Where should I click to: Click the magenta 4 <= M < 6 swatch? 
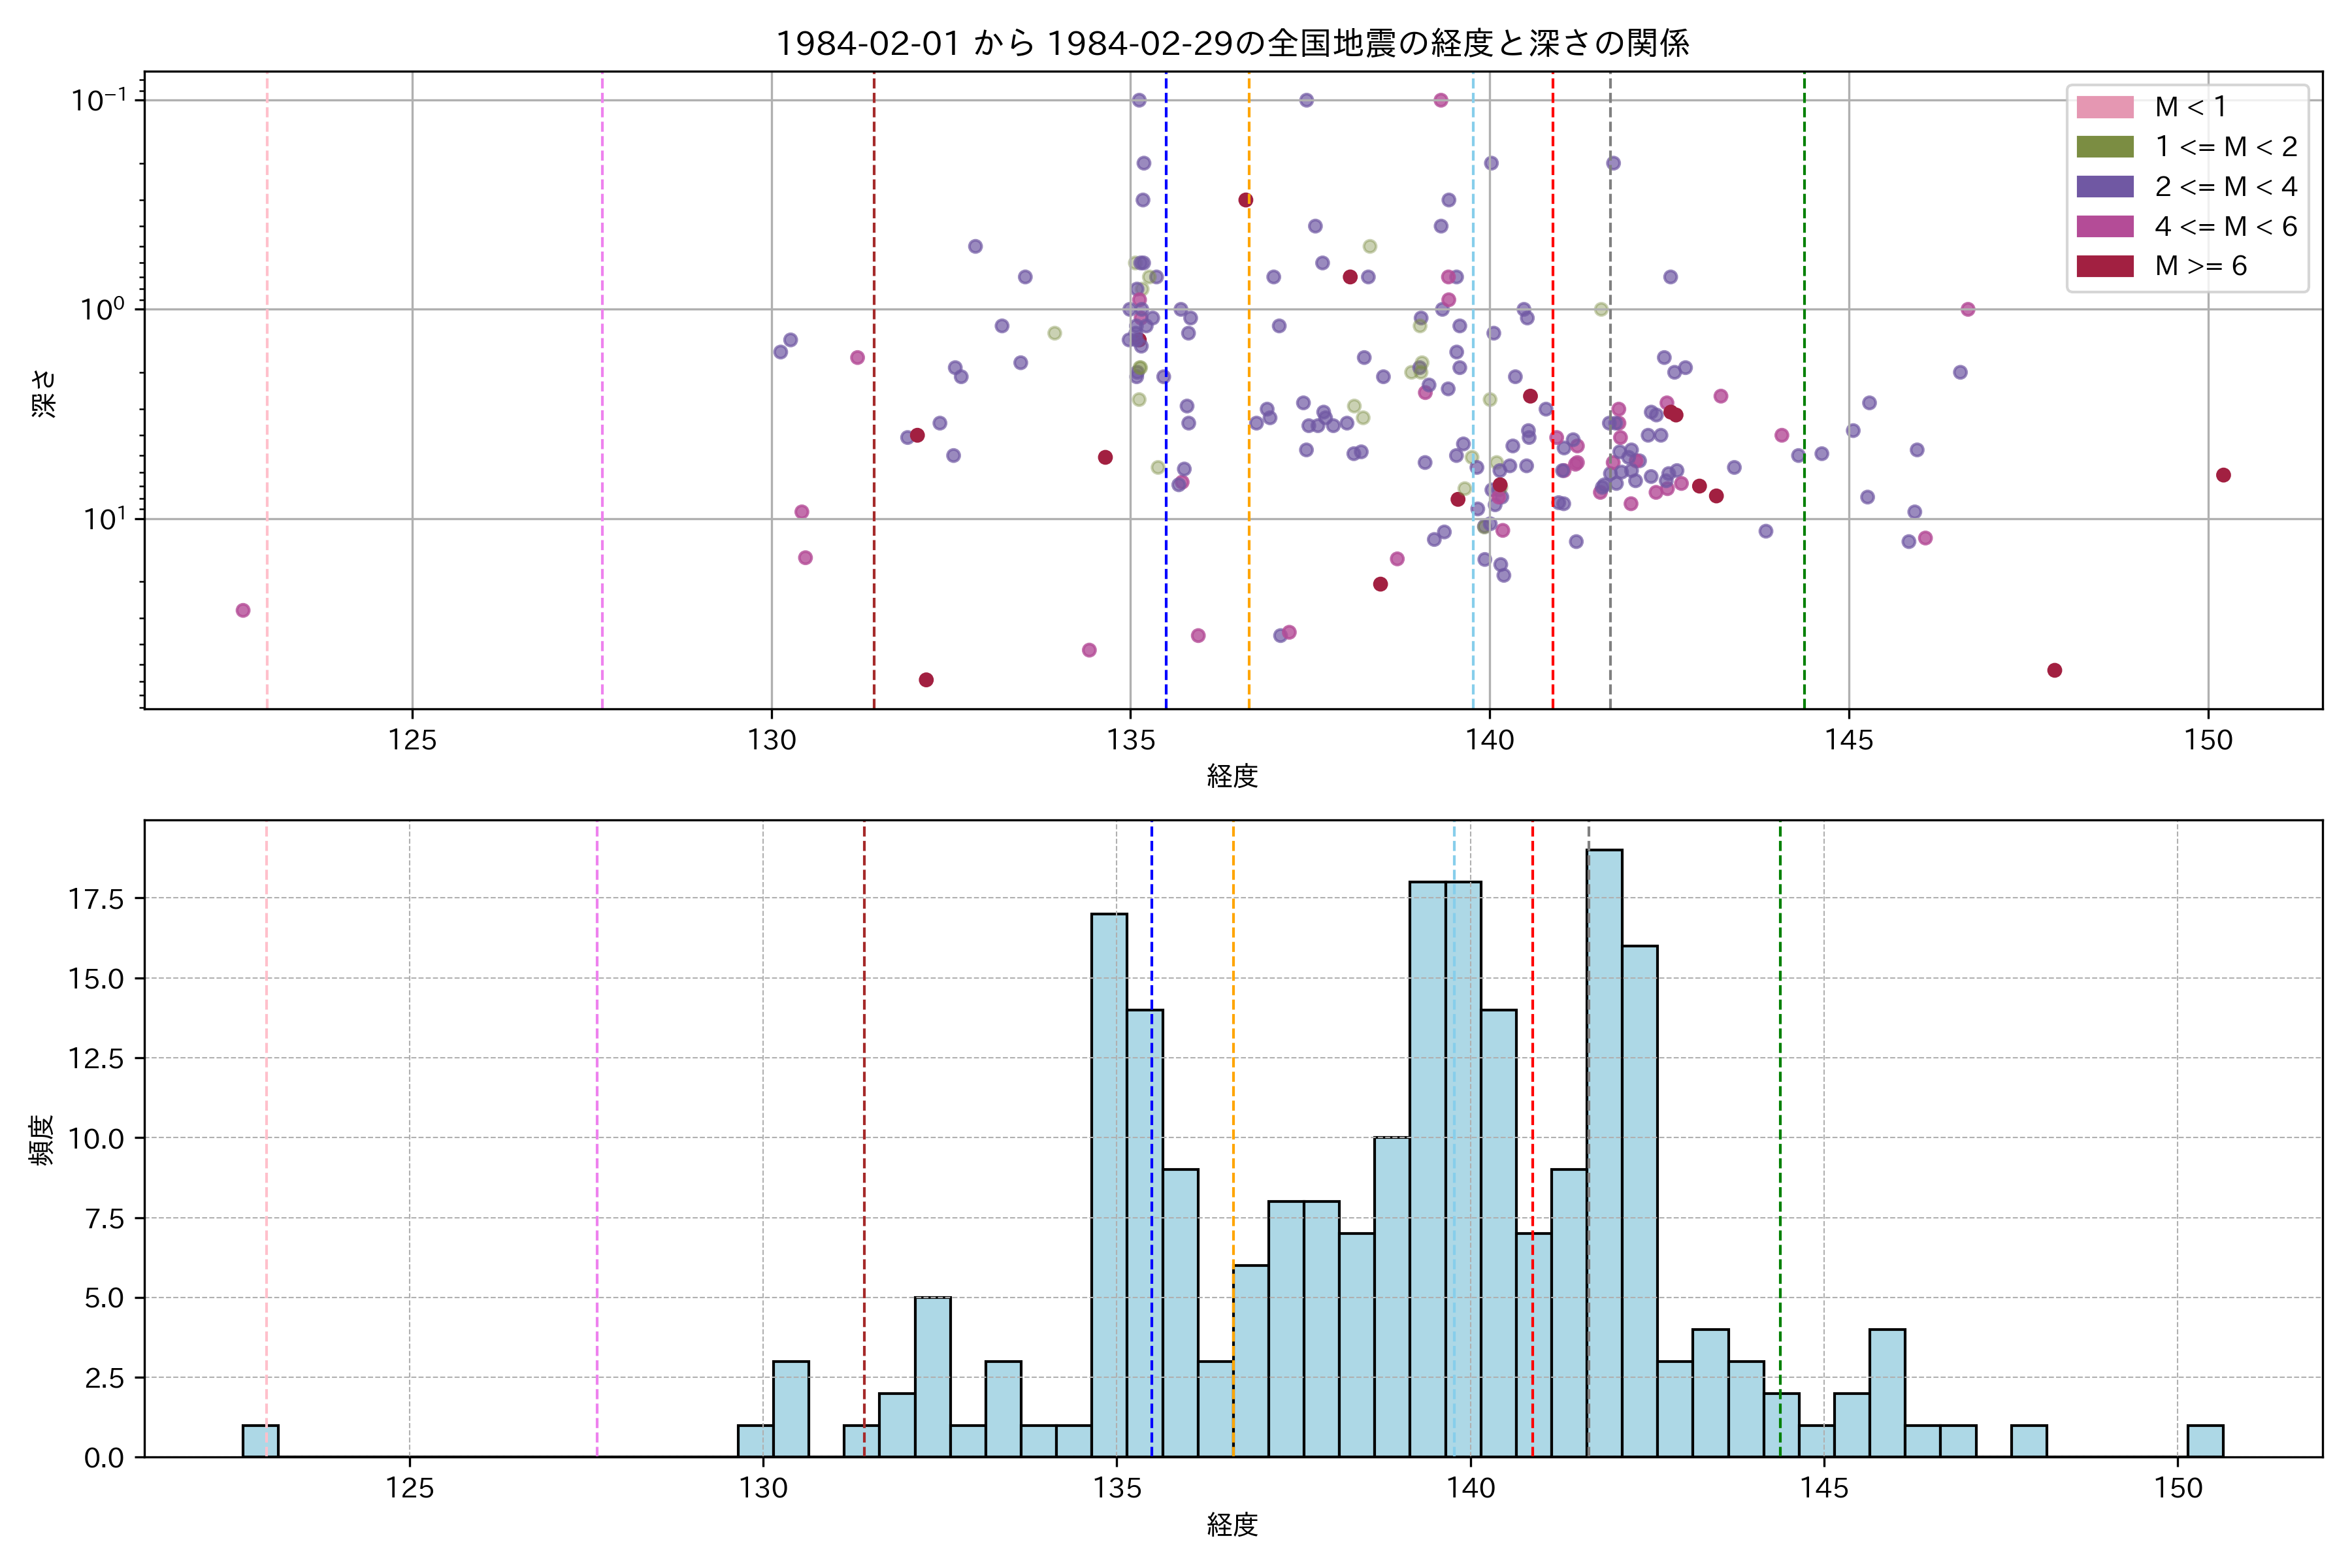pos(2105,226)
